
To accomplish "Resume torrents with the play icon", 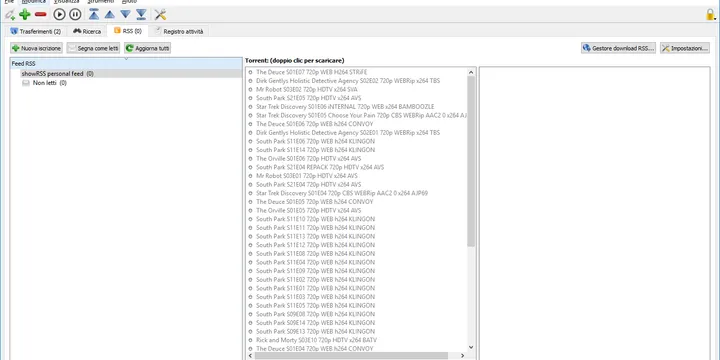I will coord(59,14).
